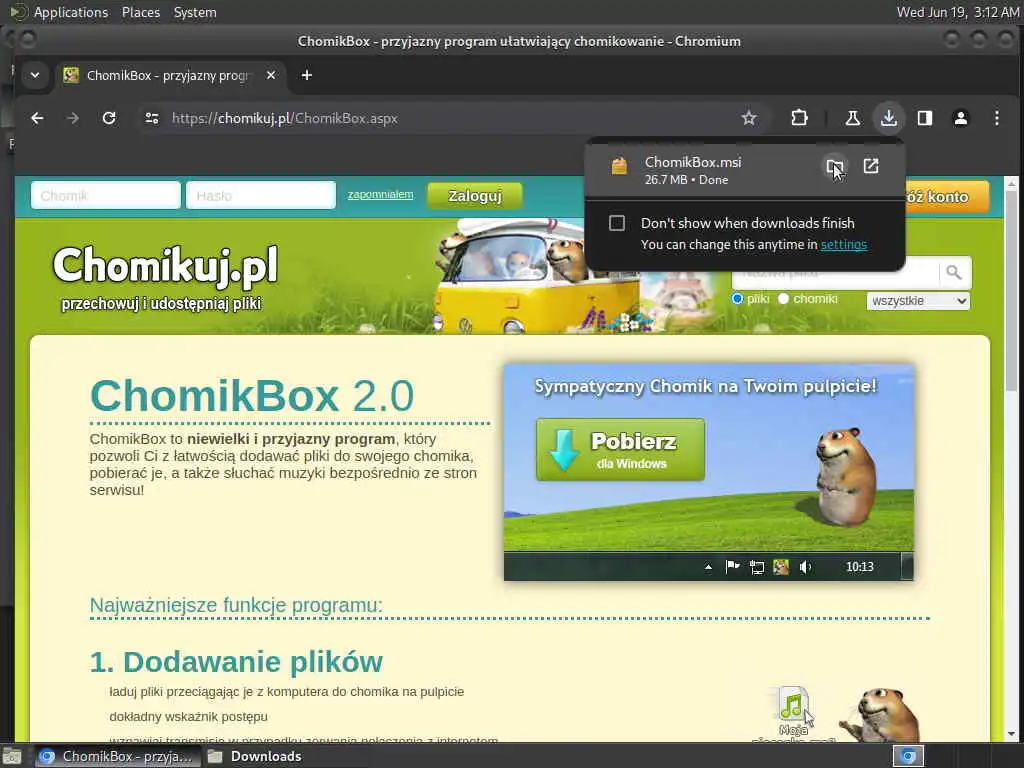Select the pliki radio button

click(738, 298)
